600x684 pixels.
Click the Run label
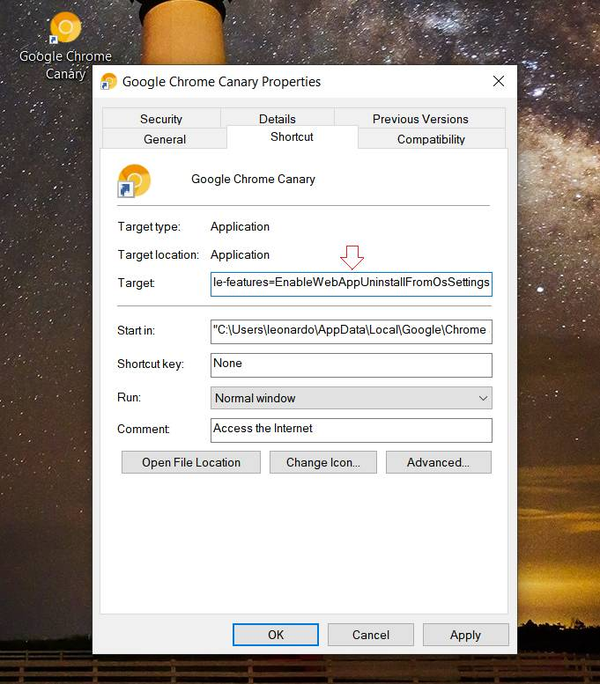[x=129, y=397]
